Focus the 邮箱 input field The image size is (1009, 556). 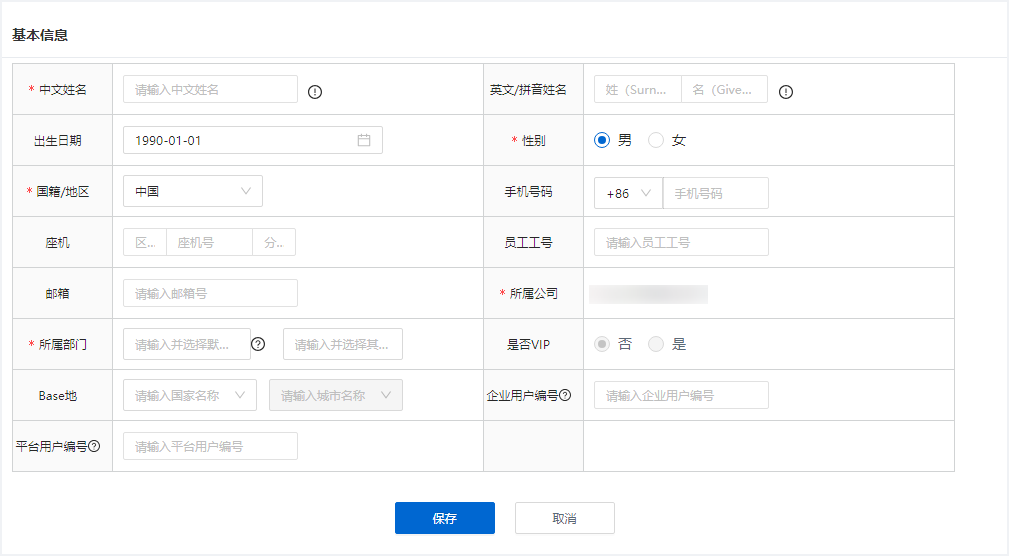(x=210, y=293)
